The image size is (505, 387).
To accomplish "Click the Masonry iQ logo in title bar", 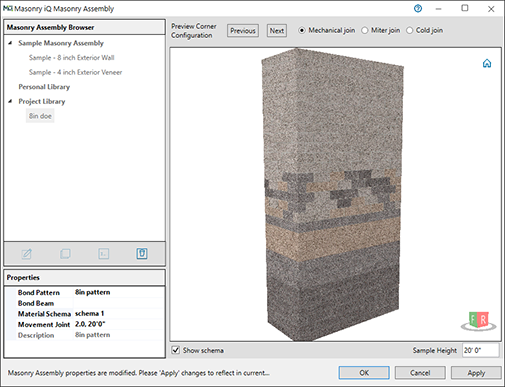I will 8,8.
